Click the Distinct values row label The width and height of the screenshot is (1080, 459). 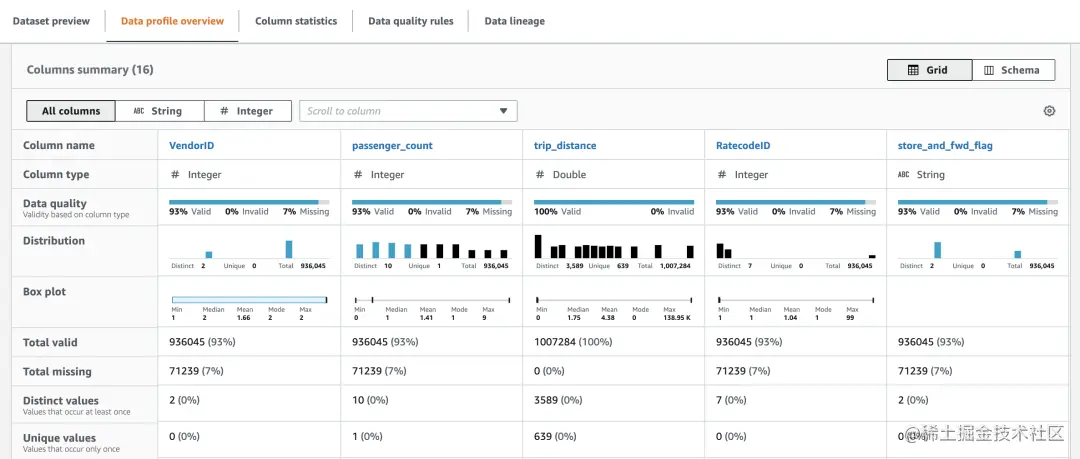pos(61,400)
